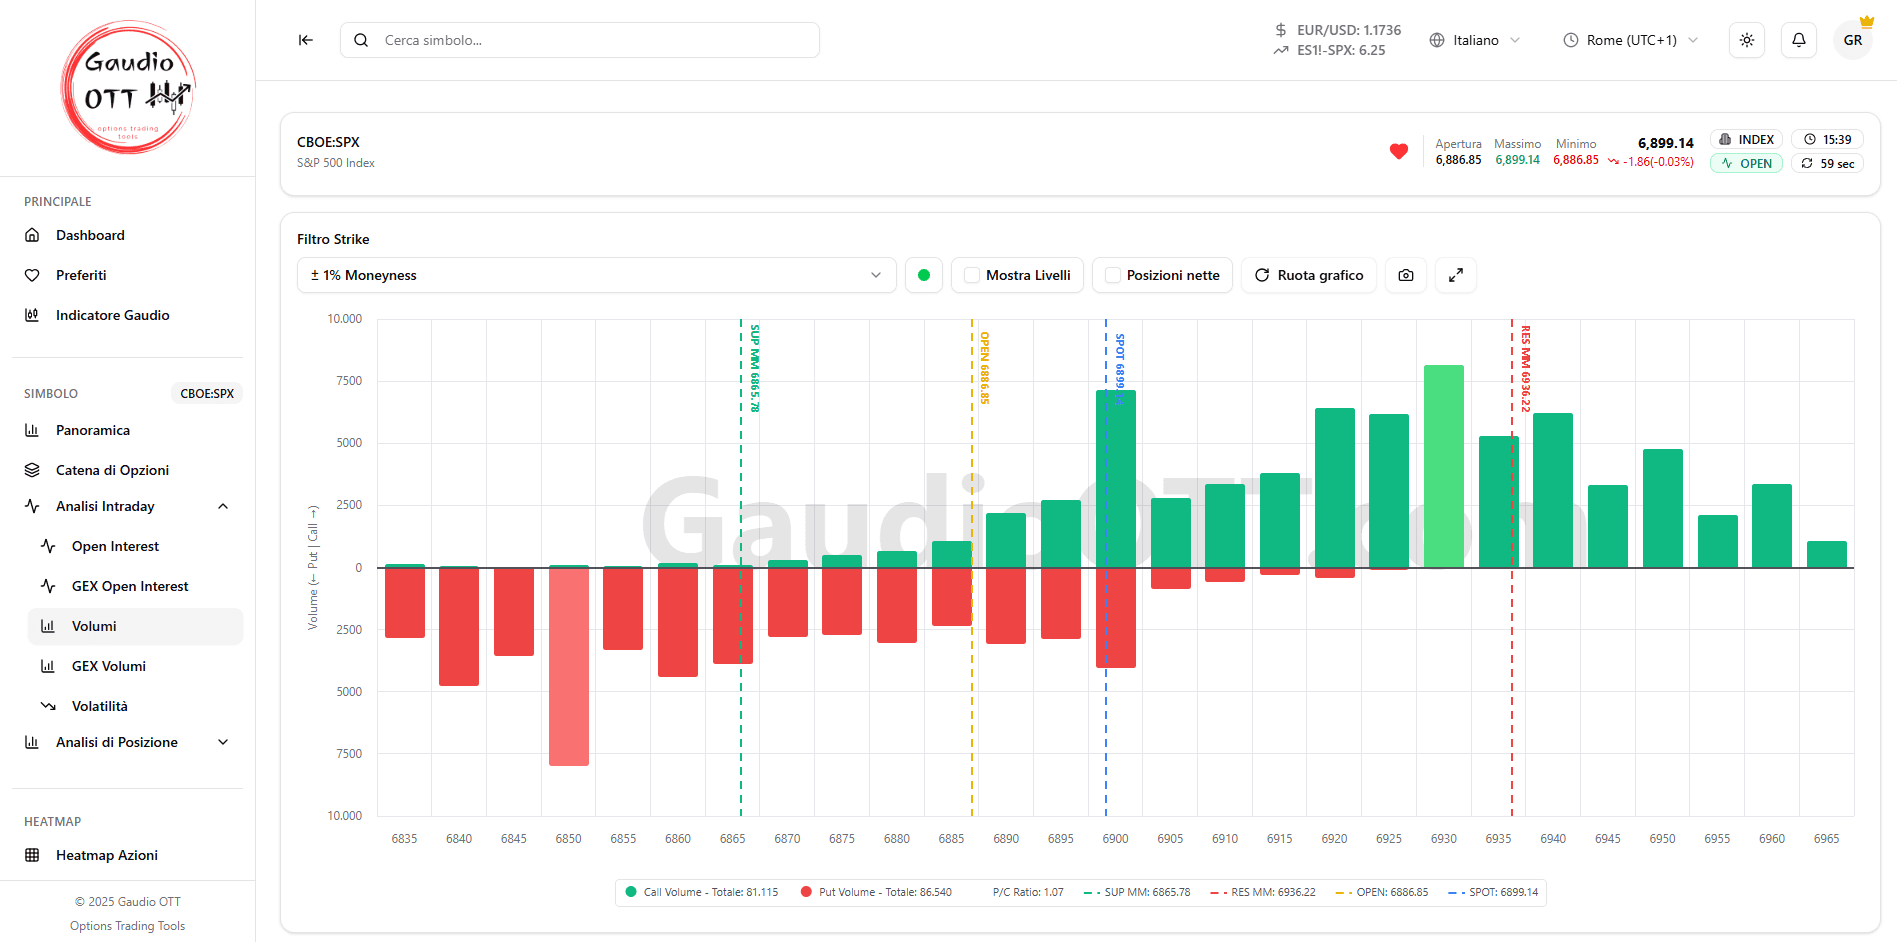Open the notifications bell
This screenshot has width=1897, height=942.
coord(1799,40)
